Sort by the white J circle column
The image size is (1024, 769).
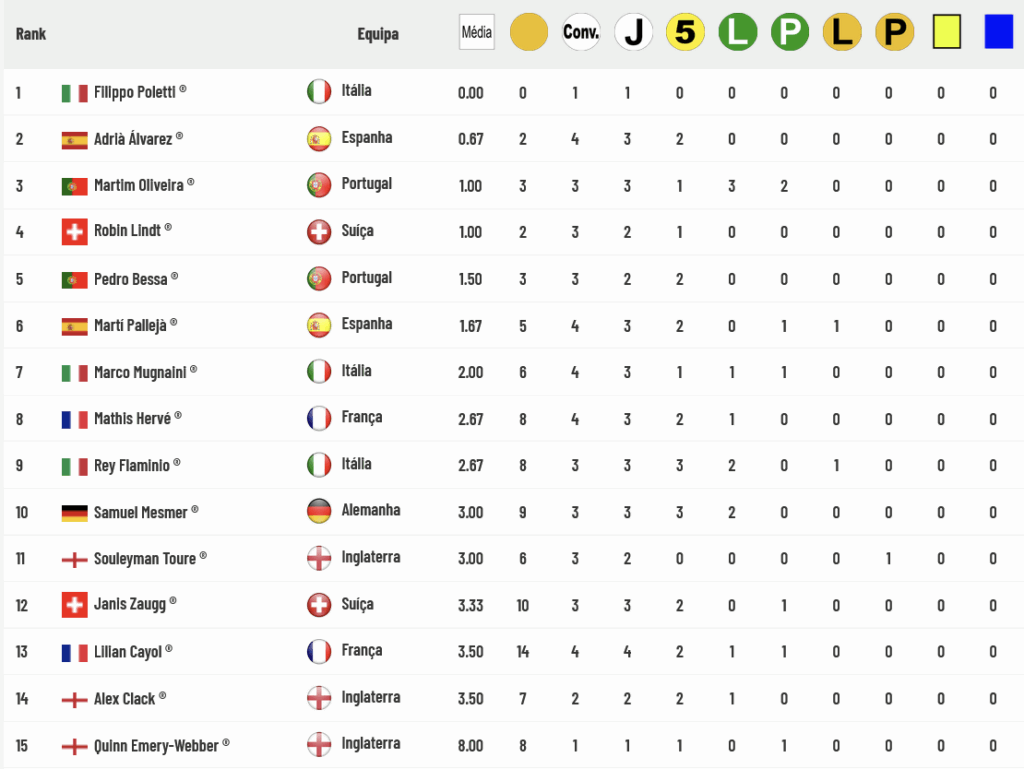point(633,32)
